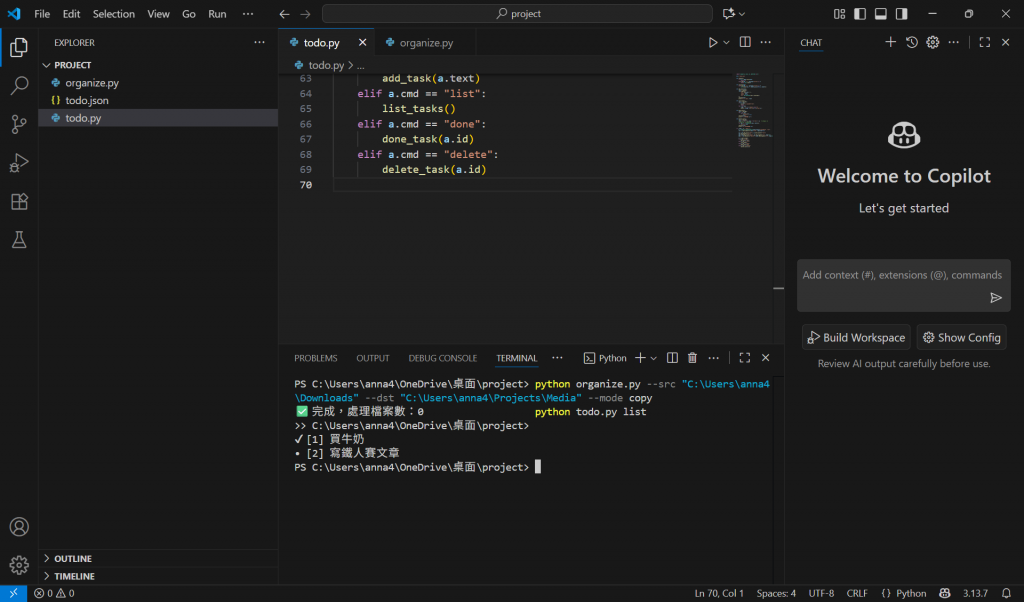Open the Run and Debug view

point(19,163)
